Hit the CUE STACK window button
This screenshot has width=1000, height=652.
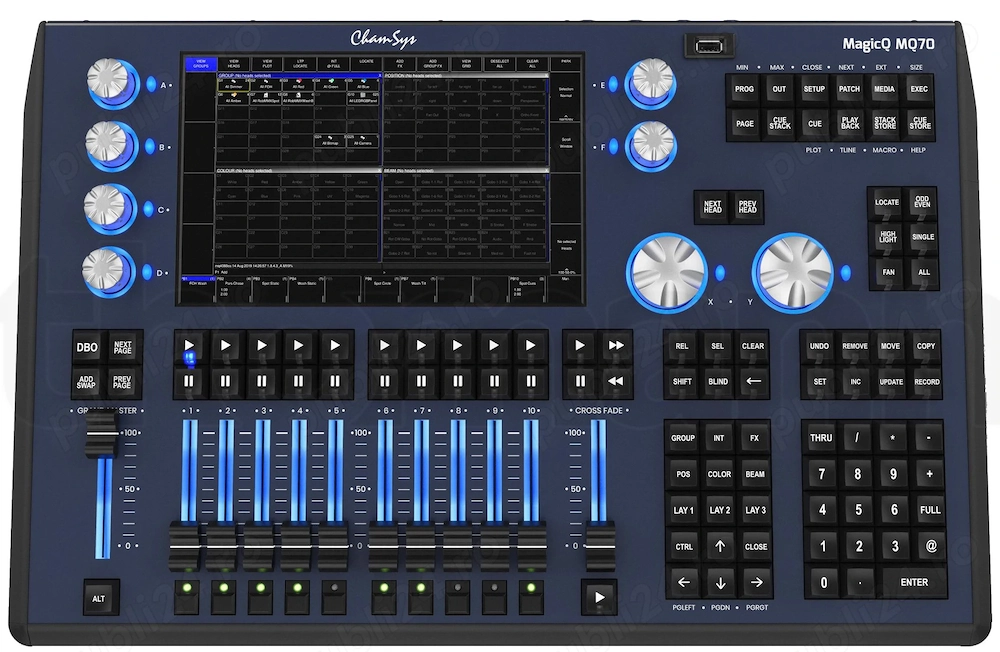pos(779,124)
